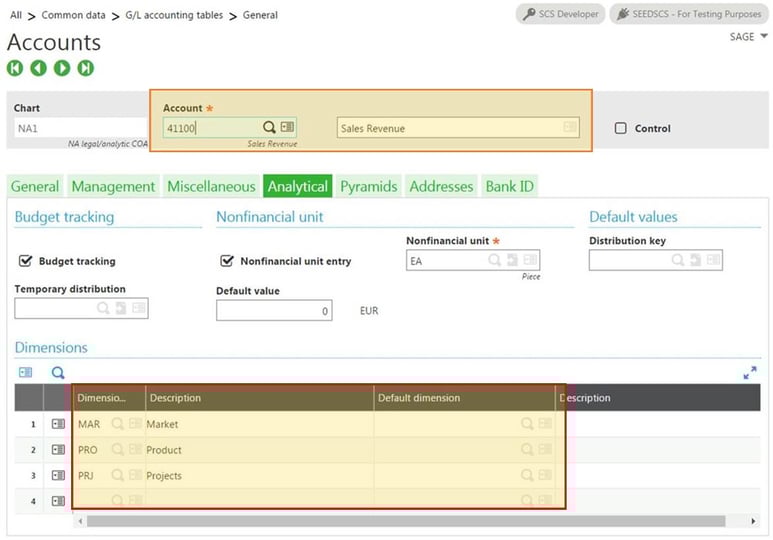This screenshot has width=773, height=540.
Task: Search dimension lookup in MAR row
Action: point(117,424)
